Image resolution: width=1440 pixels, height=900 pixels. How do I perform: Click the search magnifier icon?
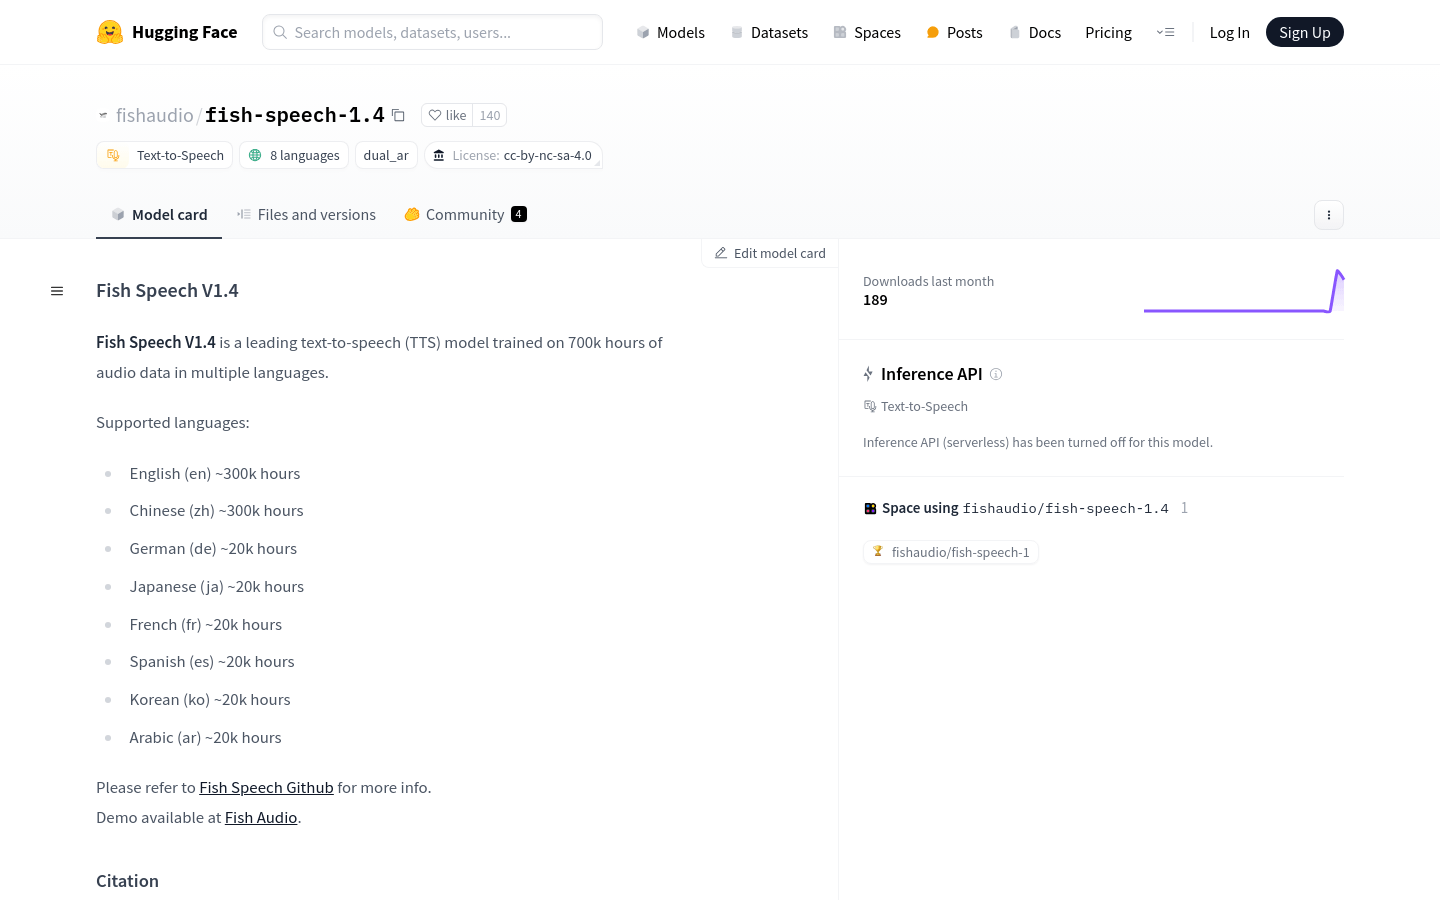(x=280, y=32)
